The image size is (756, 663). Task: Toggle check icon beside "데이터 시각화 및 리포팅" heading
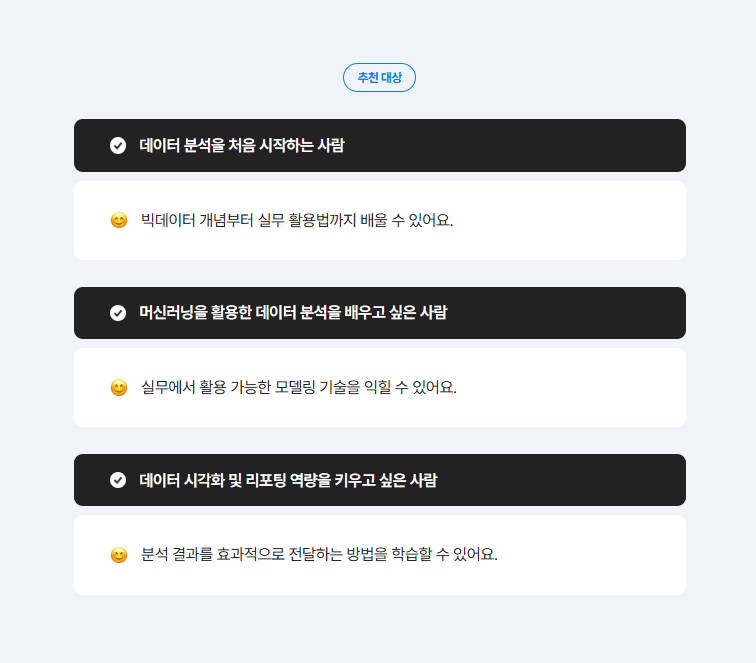click(x=118, y=480)
